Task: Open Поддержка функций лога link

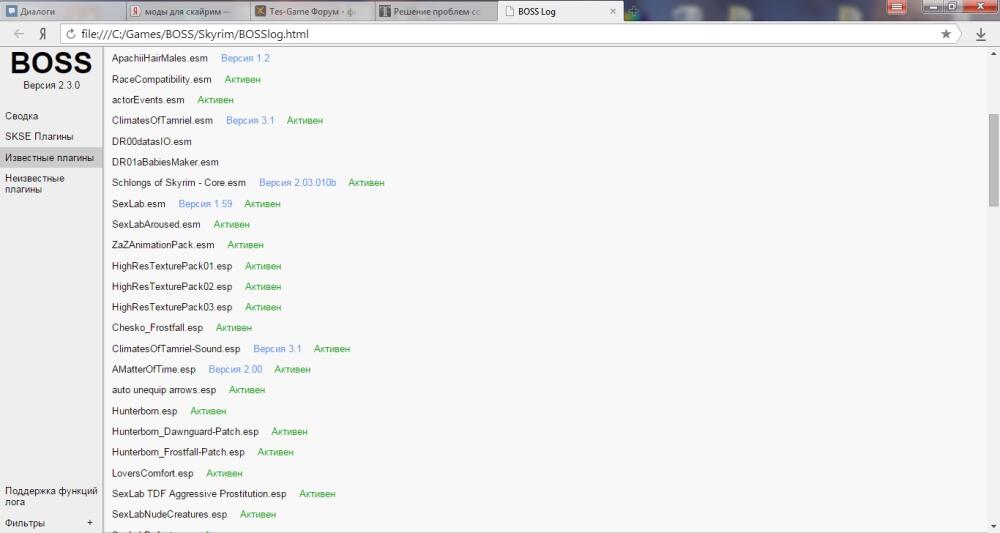Action: (x=51, y=496)
